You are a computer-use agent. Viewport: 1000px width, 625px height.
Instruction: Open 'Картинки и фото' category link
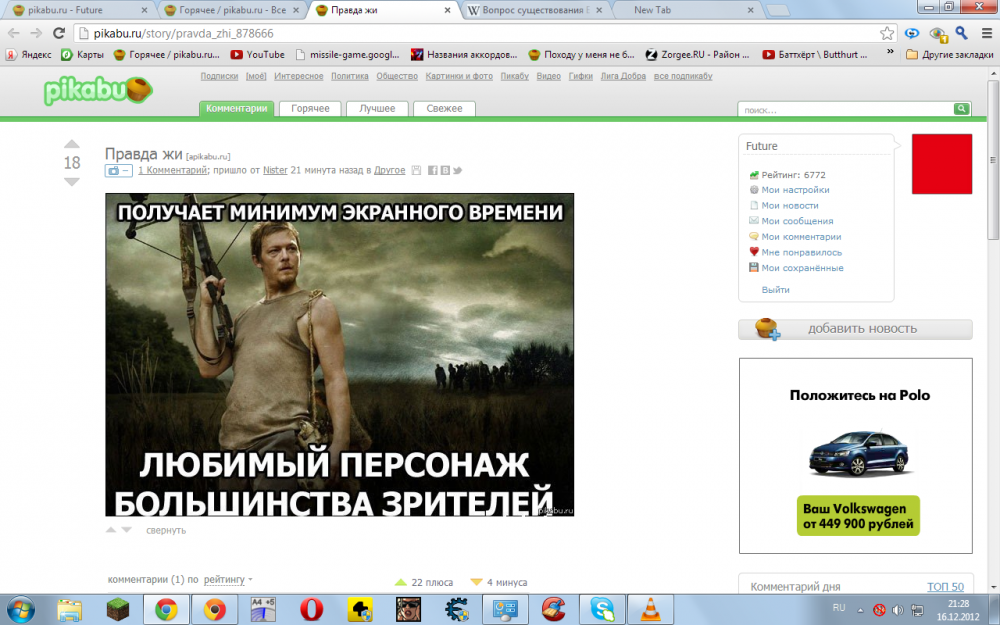[459, 76]
